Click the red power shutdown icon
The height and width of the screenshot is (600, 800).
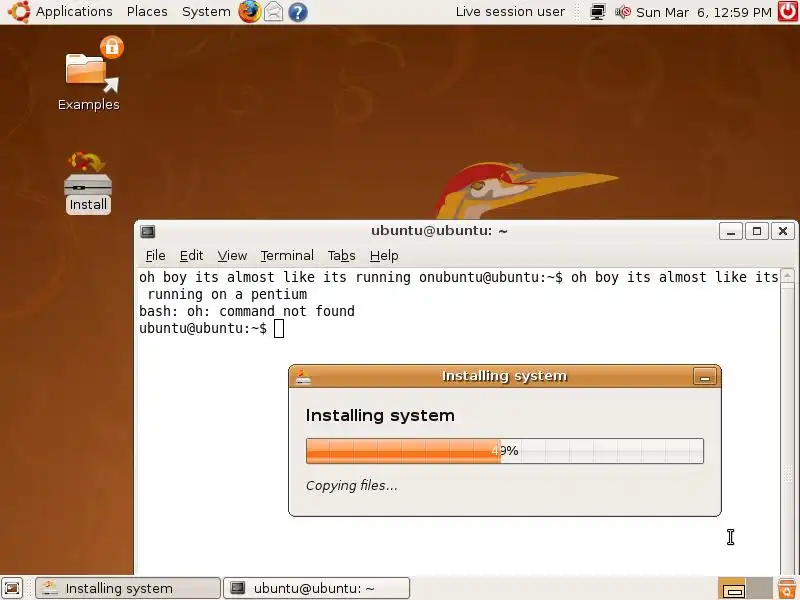[788, 12]
